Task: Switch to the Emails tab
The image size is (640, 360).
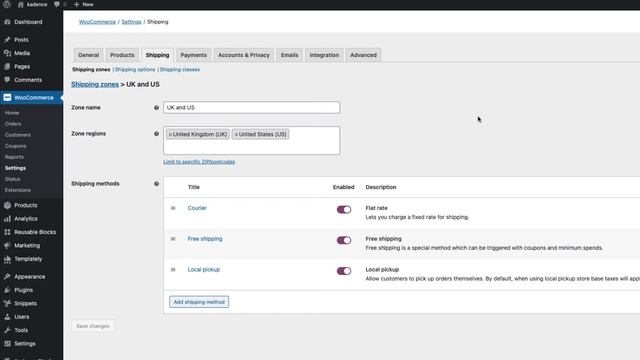Action: pyautogui.click(x=289, y=55)
